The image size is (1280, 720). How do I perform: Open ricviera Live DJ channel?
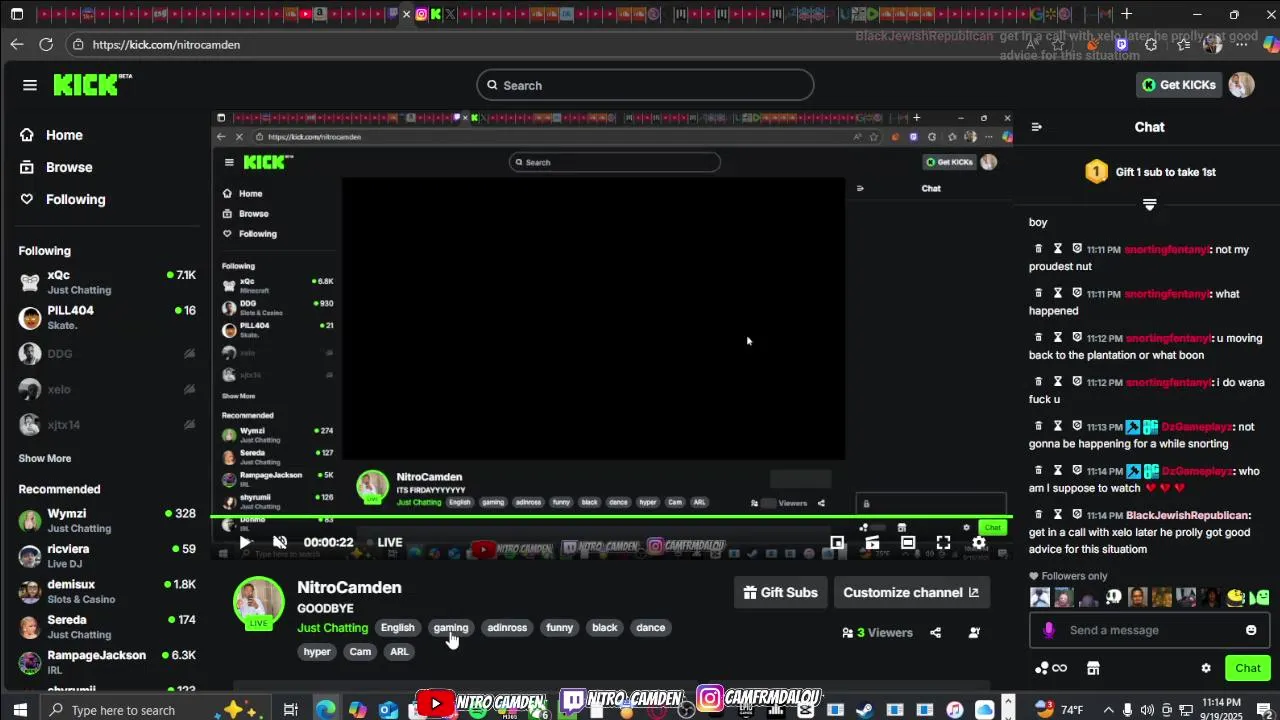(106, 556)
